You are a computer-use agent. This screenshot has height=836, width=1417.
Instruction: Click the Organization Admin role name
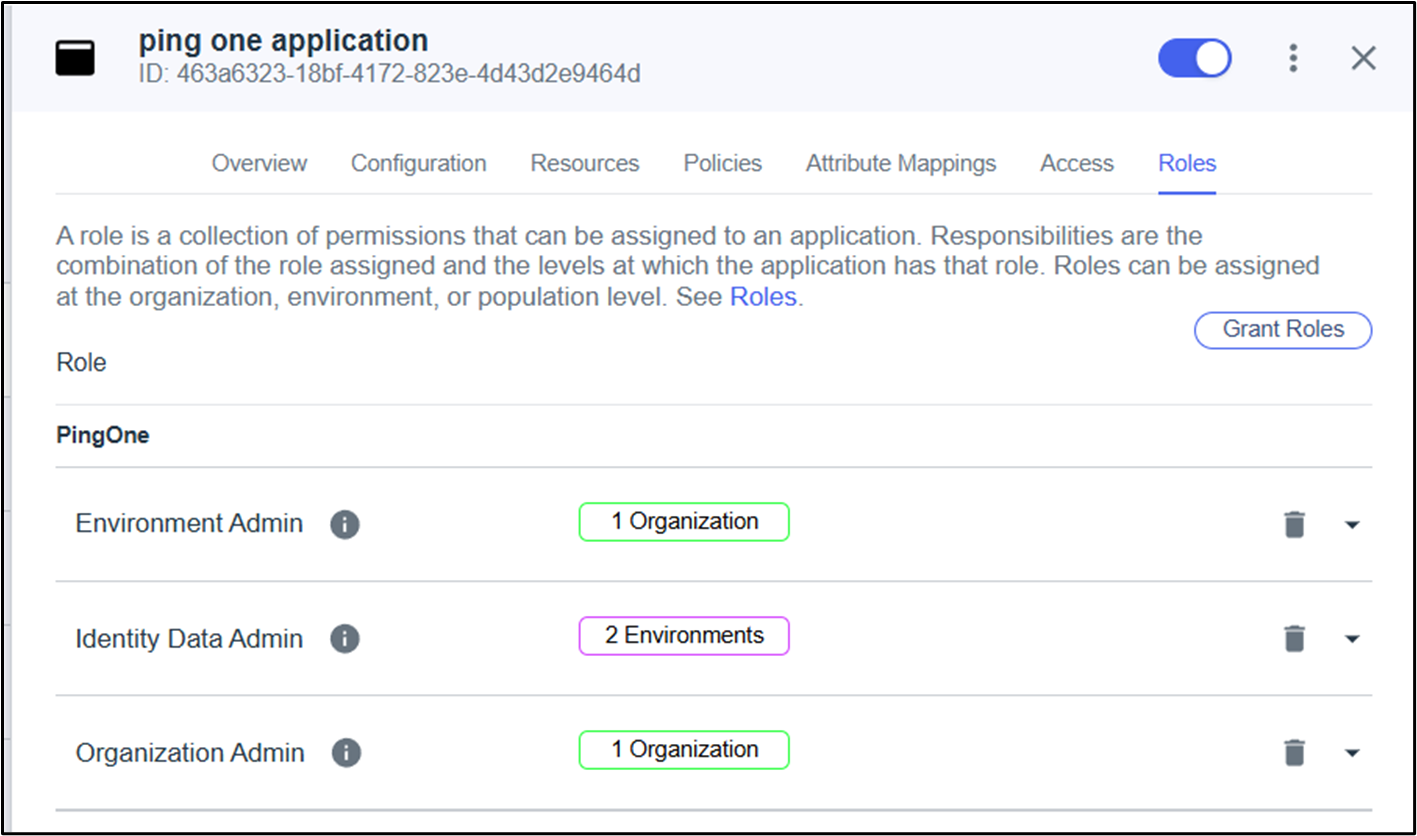[x=190, y=752]
